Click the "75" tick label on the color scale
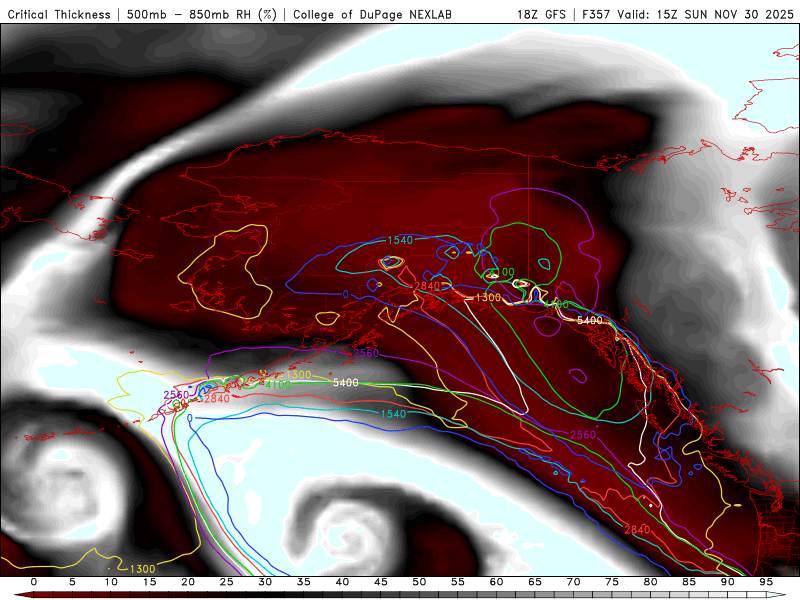 pyautogui.click(x=612, y=582)
